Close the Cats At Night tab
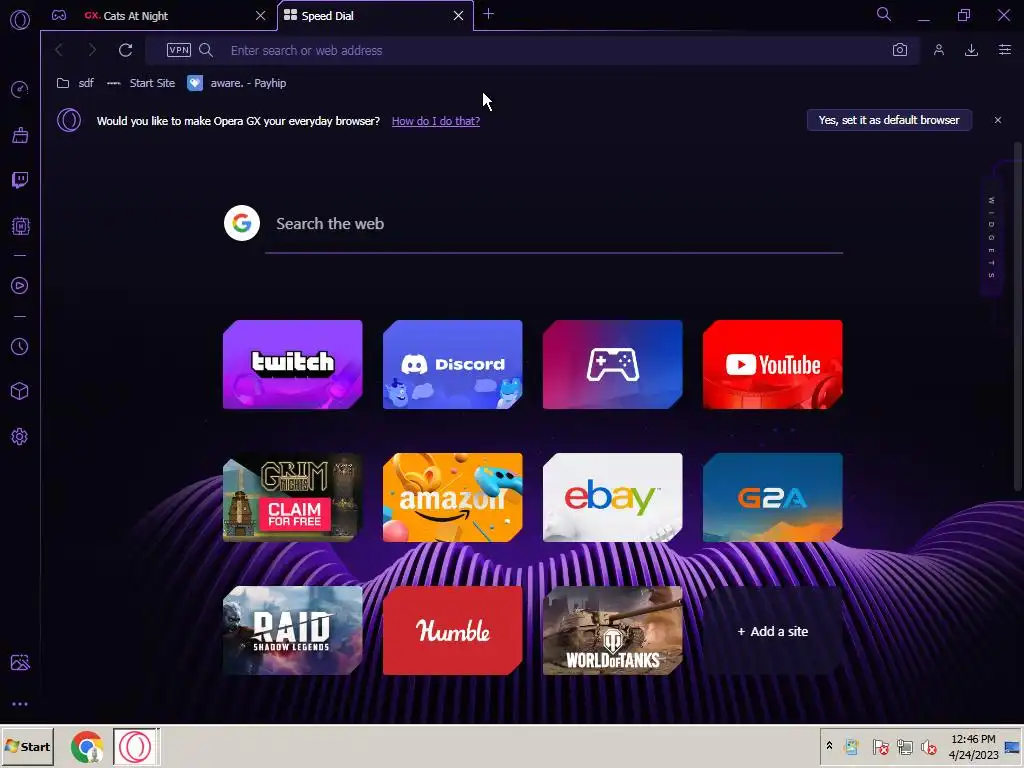Screen dimensions: 1024x768 (261, 16)
